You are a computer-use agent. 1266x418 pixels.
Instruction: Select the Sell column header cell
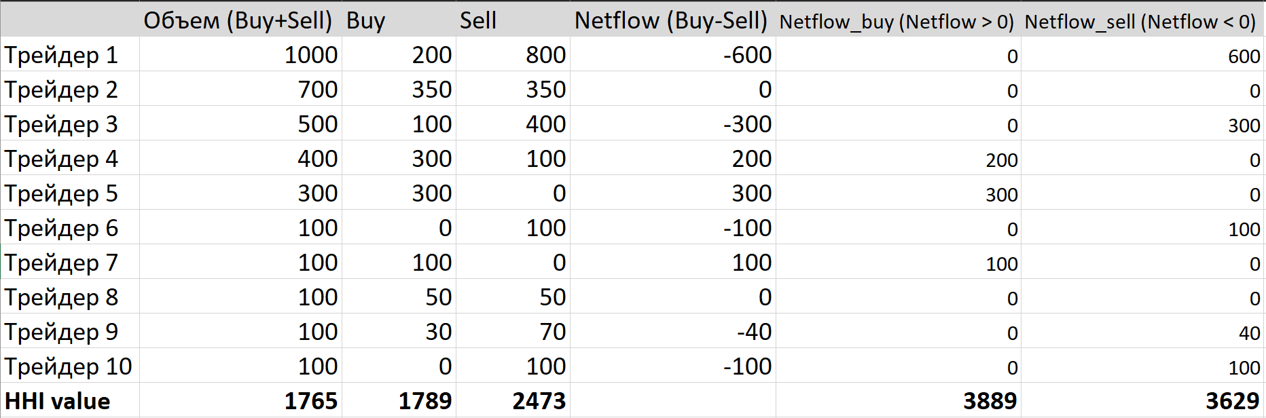(512, 20)
